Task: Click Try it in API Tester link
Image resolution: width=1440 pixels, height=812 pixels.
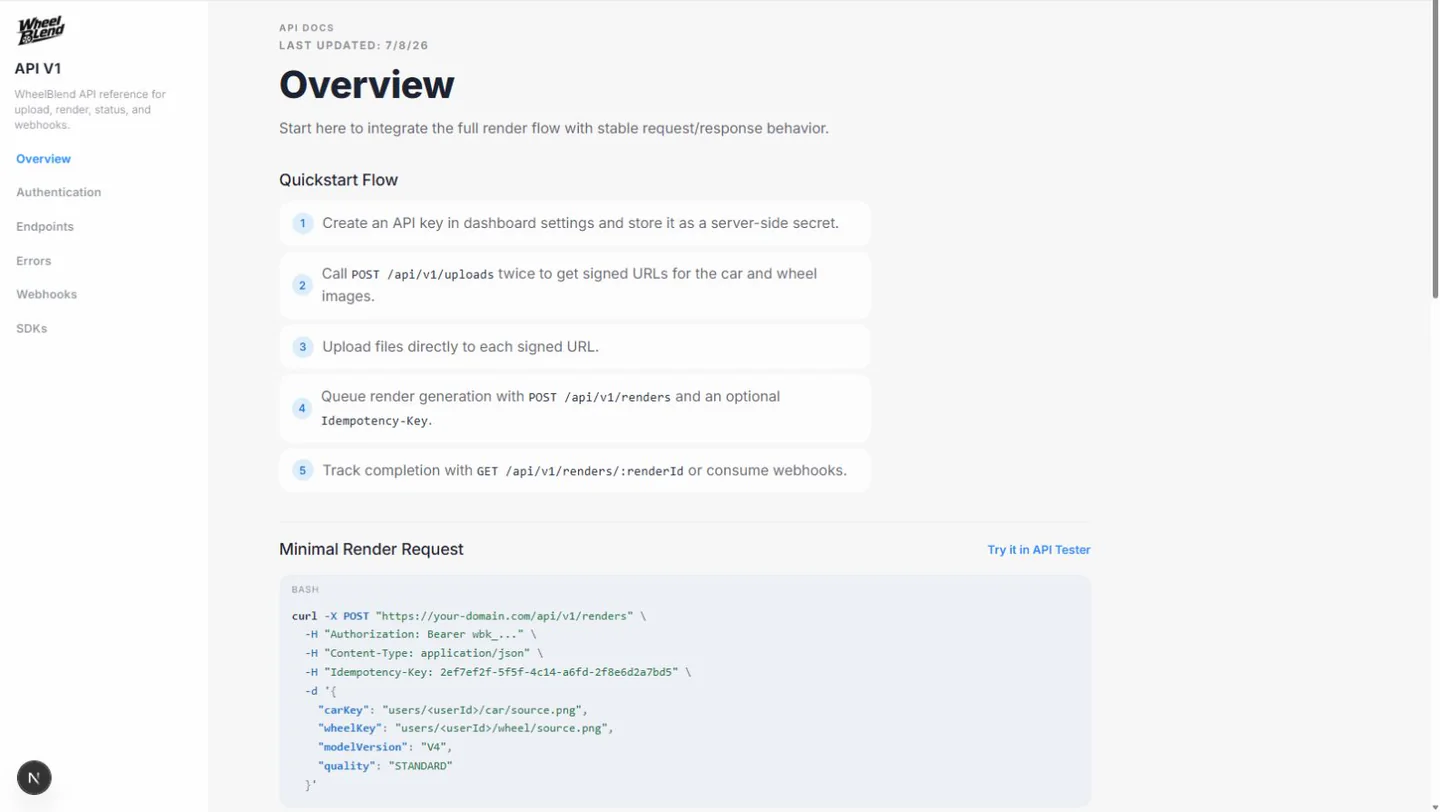Action: [1038, 550]
